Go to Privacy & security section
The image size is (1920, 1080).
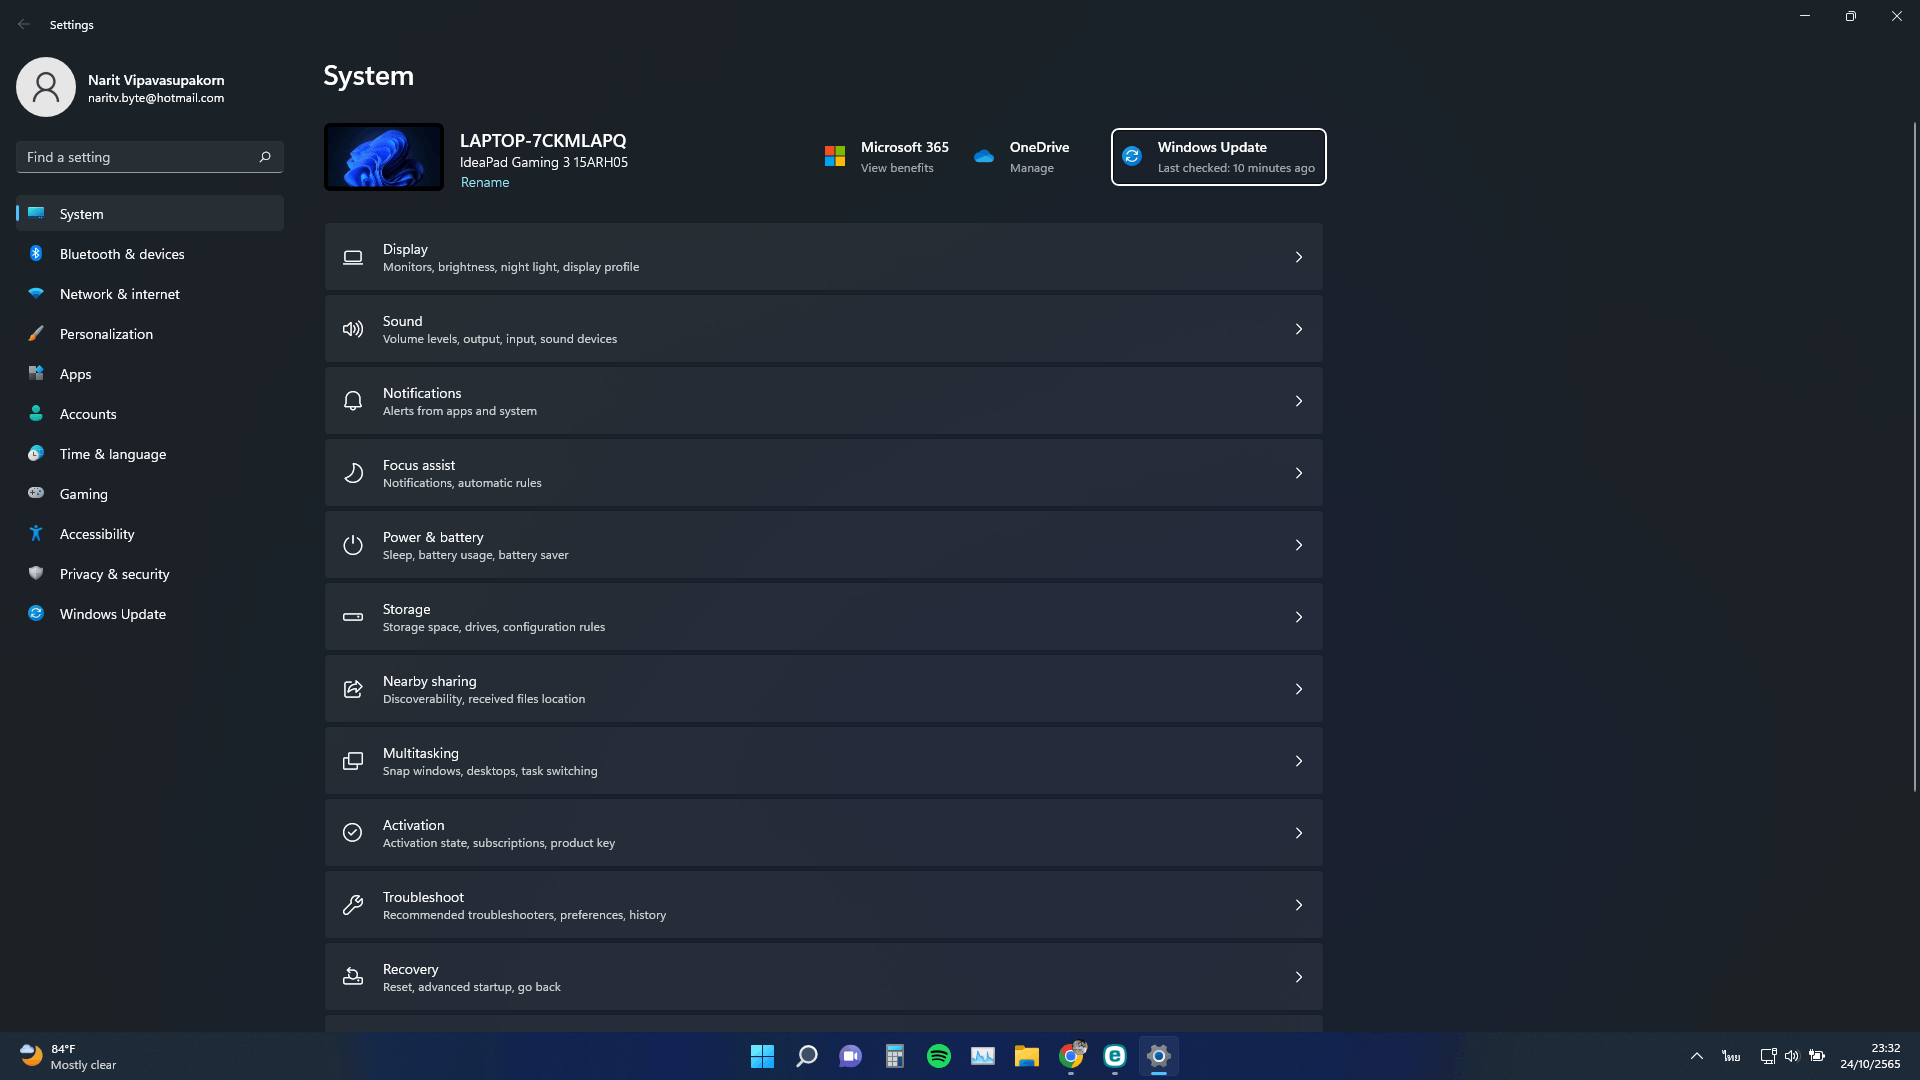coord(114,574)
